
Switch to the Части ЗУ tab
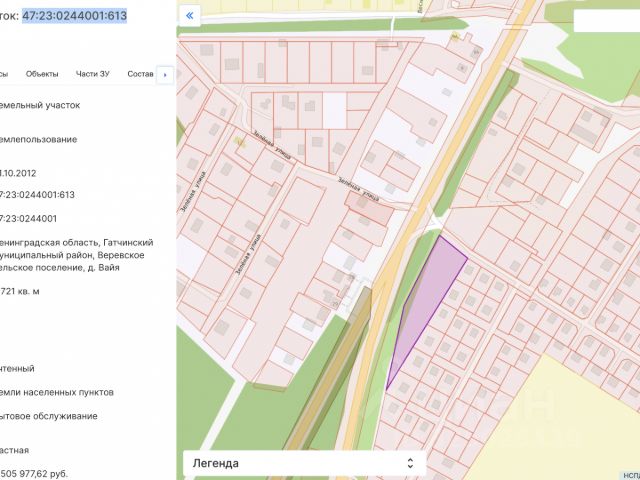click(93, 74)
